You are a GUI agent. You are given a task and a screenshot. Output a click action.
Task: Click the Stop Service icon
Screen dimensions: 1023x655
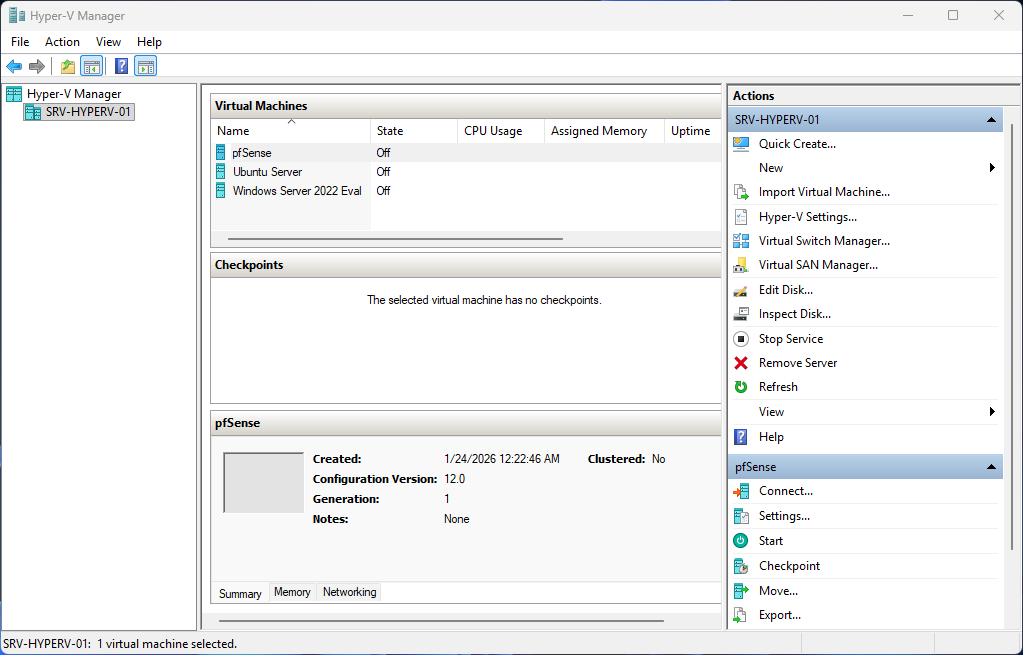pos(741,339)
